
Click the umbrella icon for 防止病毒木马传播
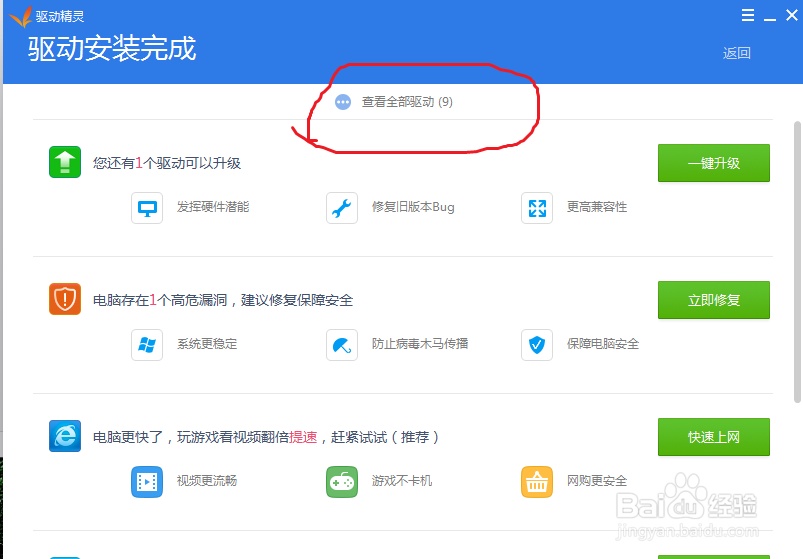click(x=342, y=345)
